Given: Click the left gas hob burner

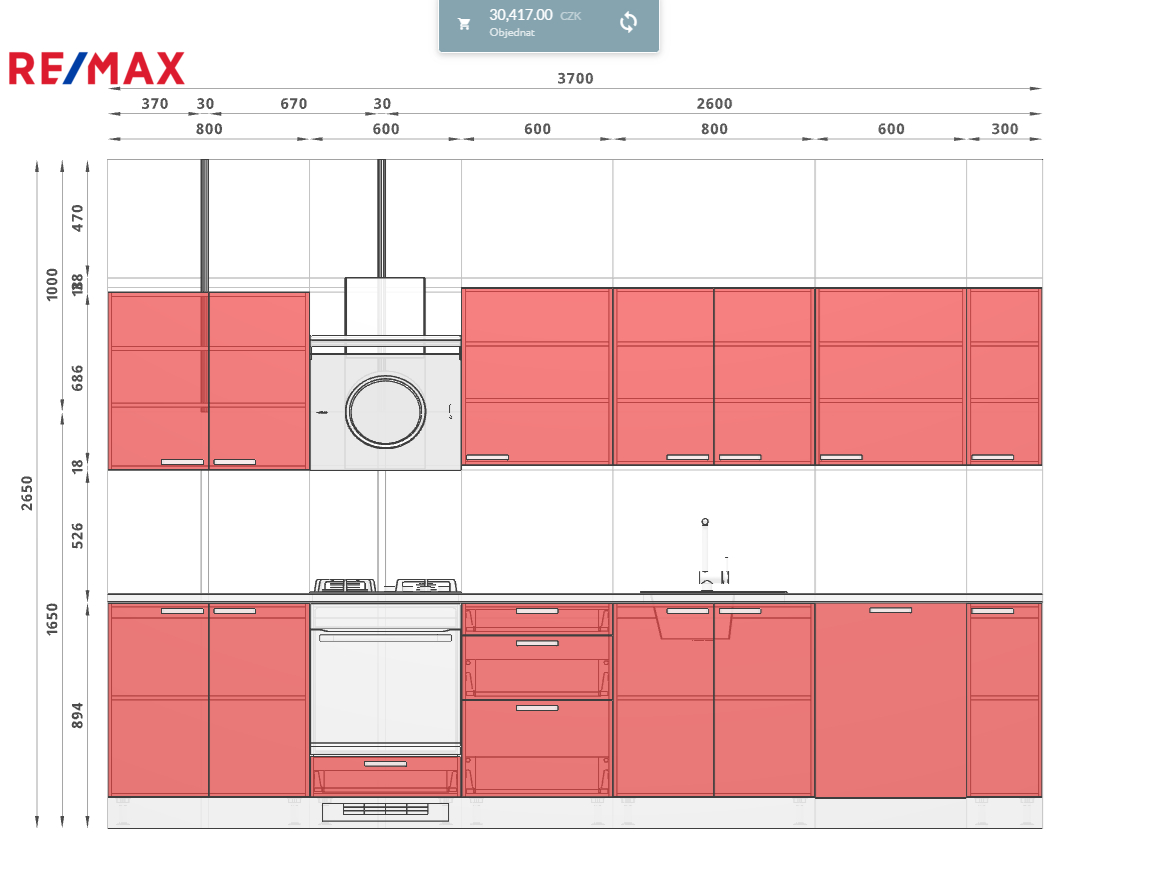Looking at the screenshot, I should click(345, 586).
